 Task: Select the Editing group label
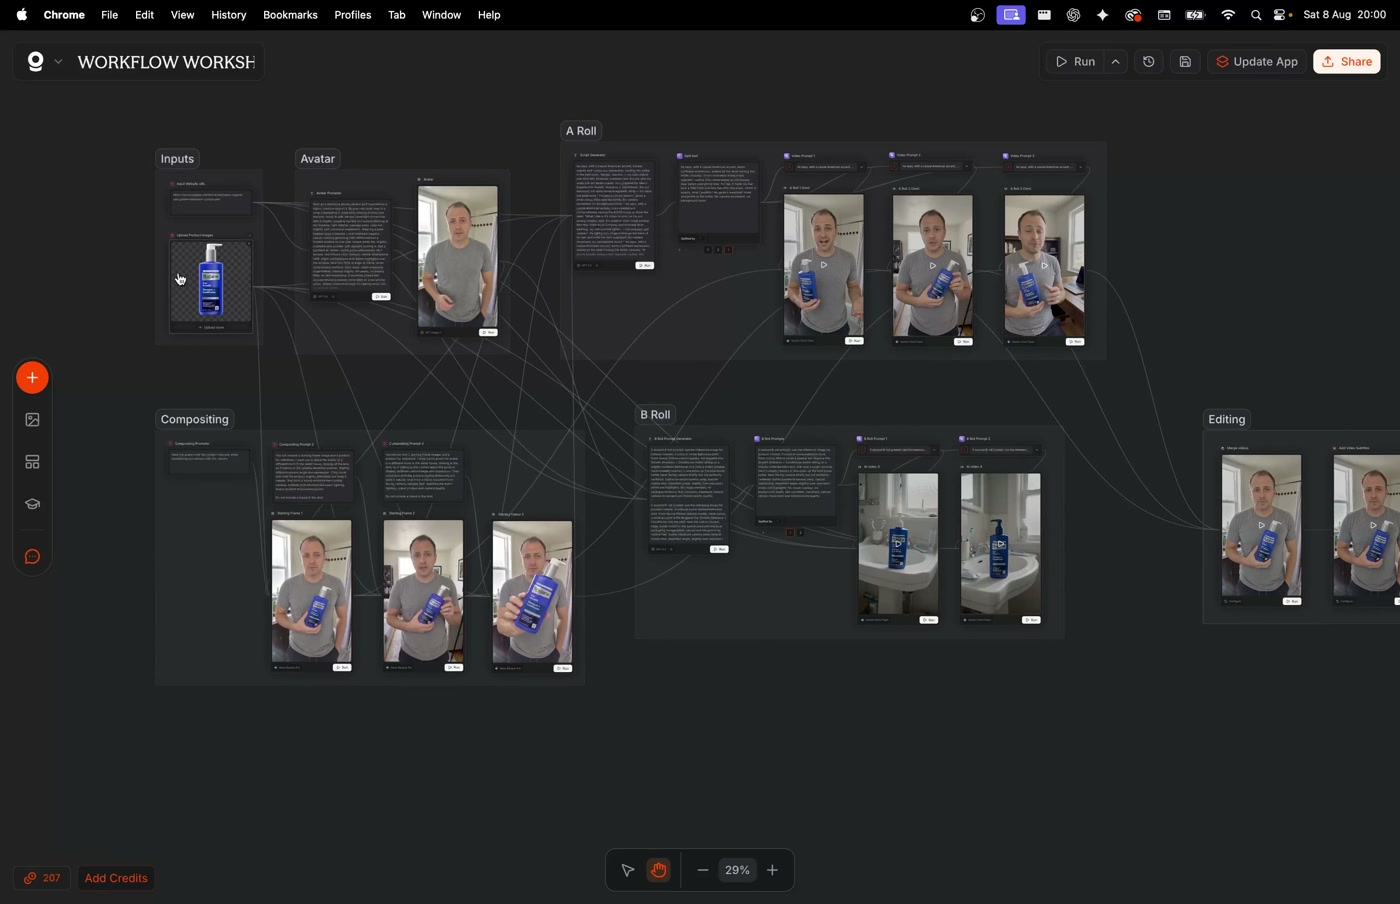pos(1227,420)
